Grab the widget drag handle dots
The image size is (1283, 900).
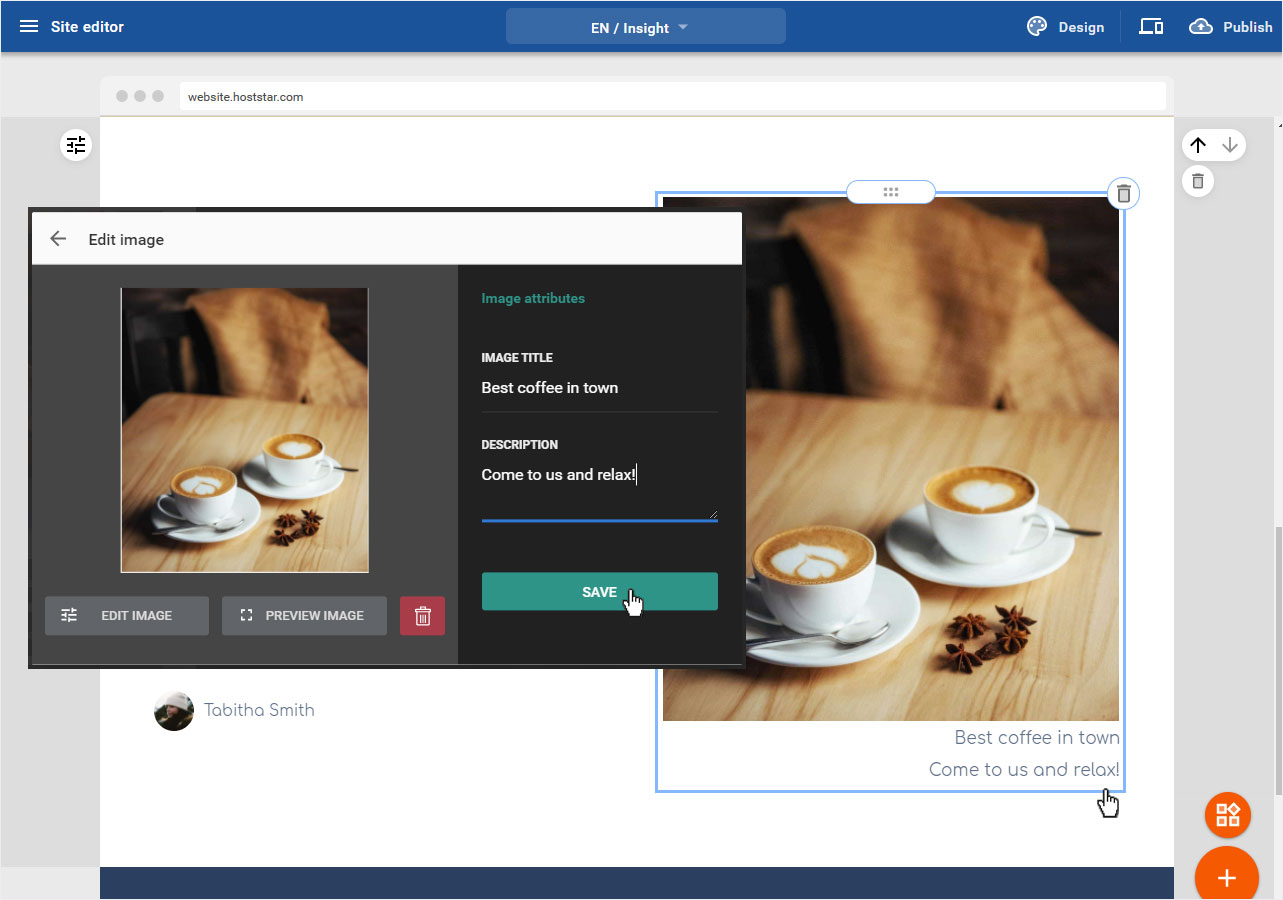891,192
